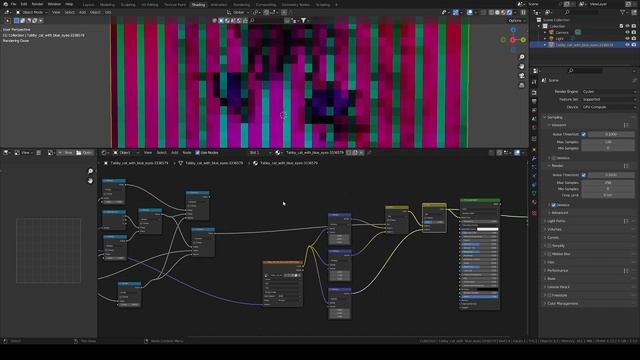Hide the Light in the outliner
Viewport: 640px width, 360px height.
click(627, 38)
